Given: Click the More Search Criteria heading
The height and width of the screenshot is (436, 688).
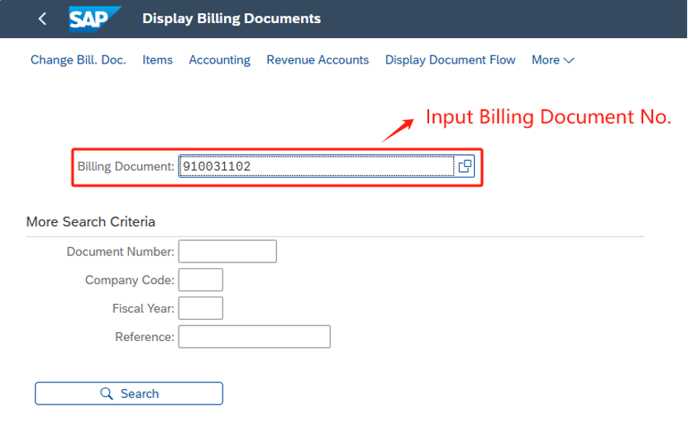Looking at the screenshot, I should 90,221.
